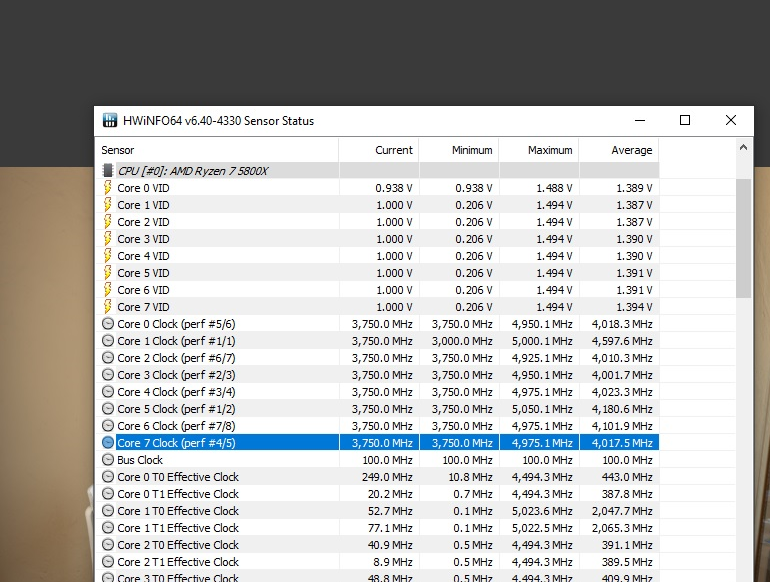Screen dimensions: 770x582
Task: Select Core 2 Clock (perf #6/7) row
Action: (x=377, y=358)
